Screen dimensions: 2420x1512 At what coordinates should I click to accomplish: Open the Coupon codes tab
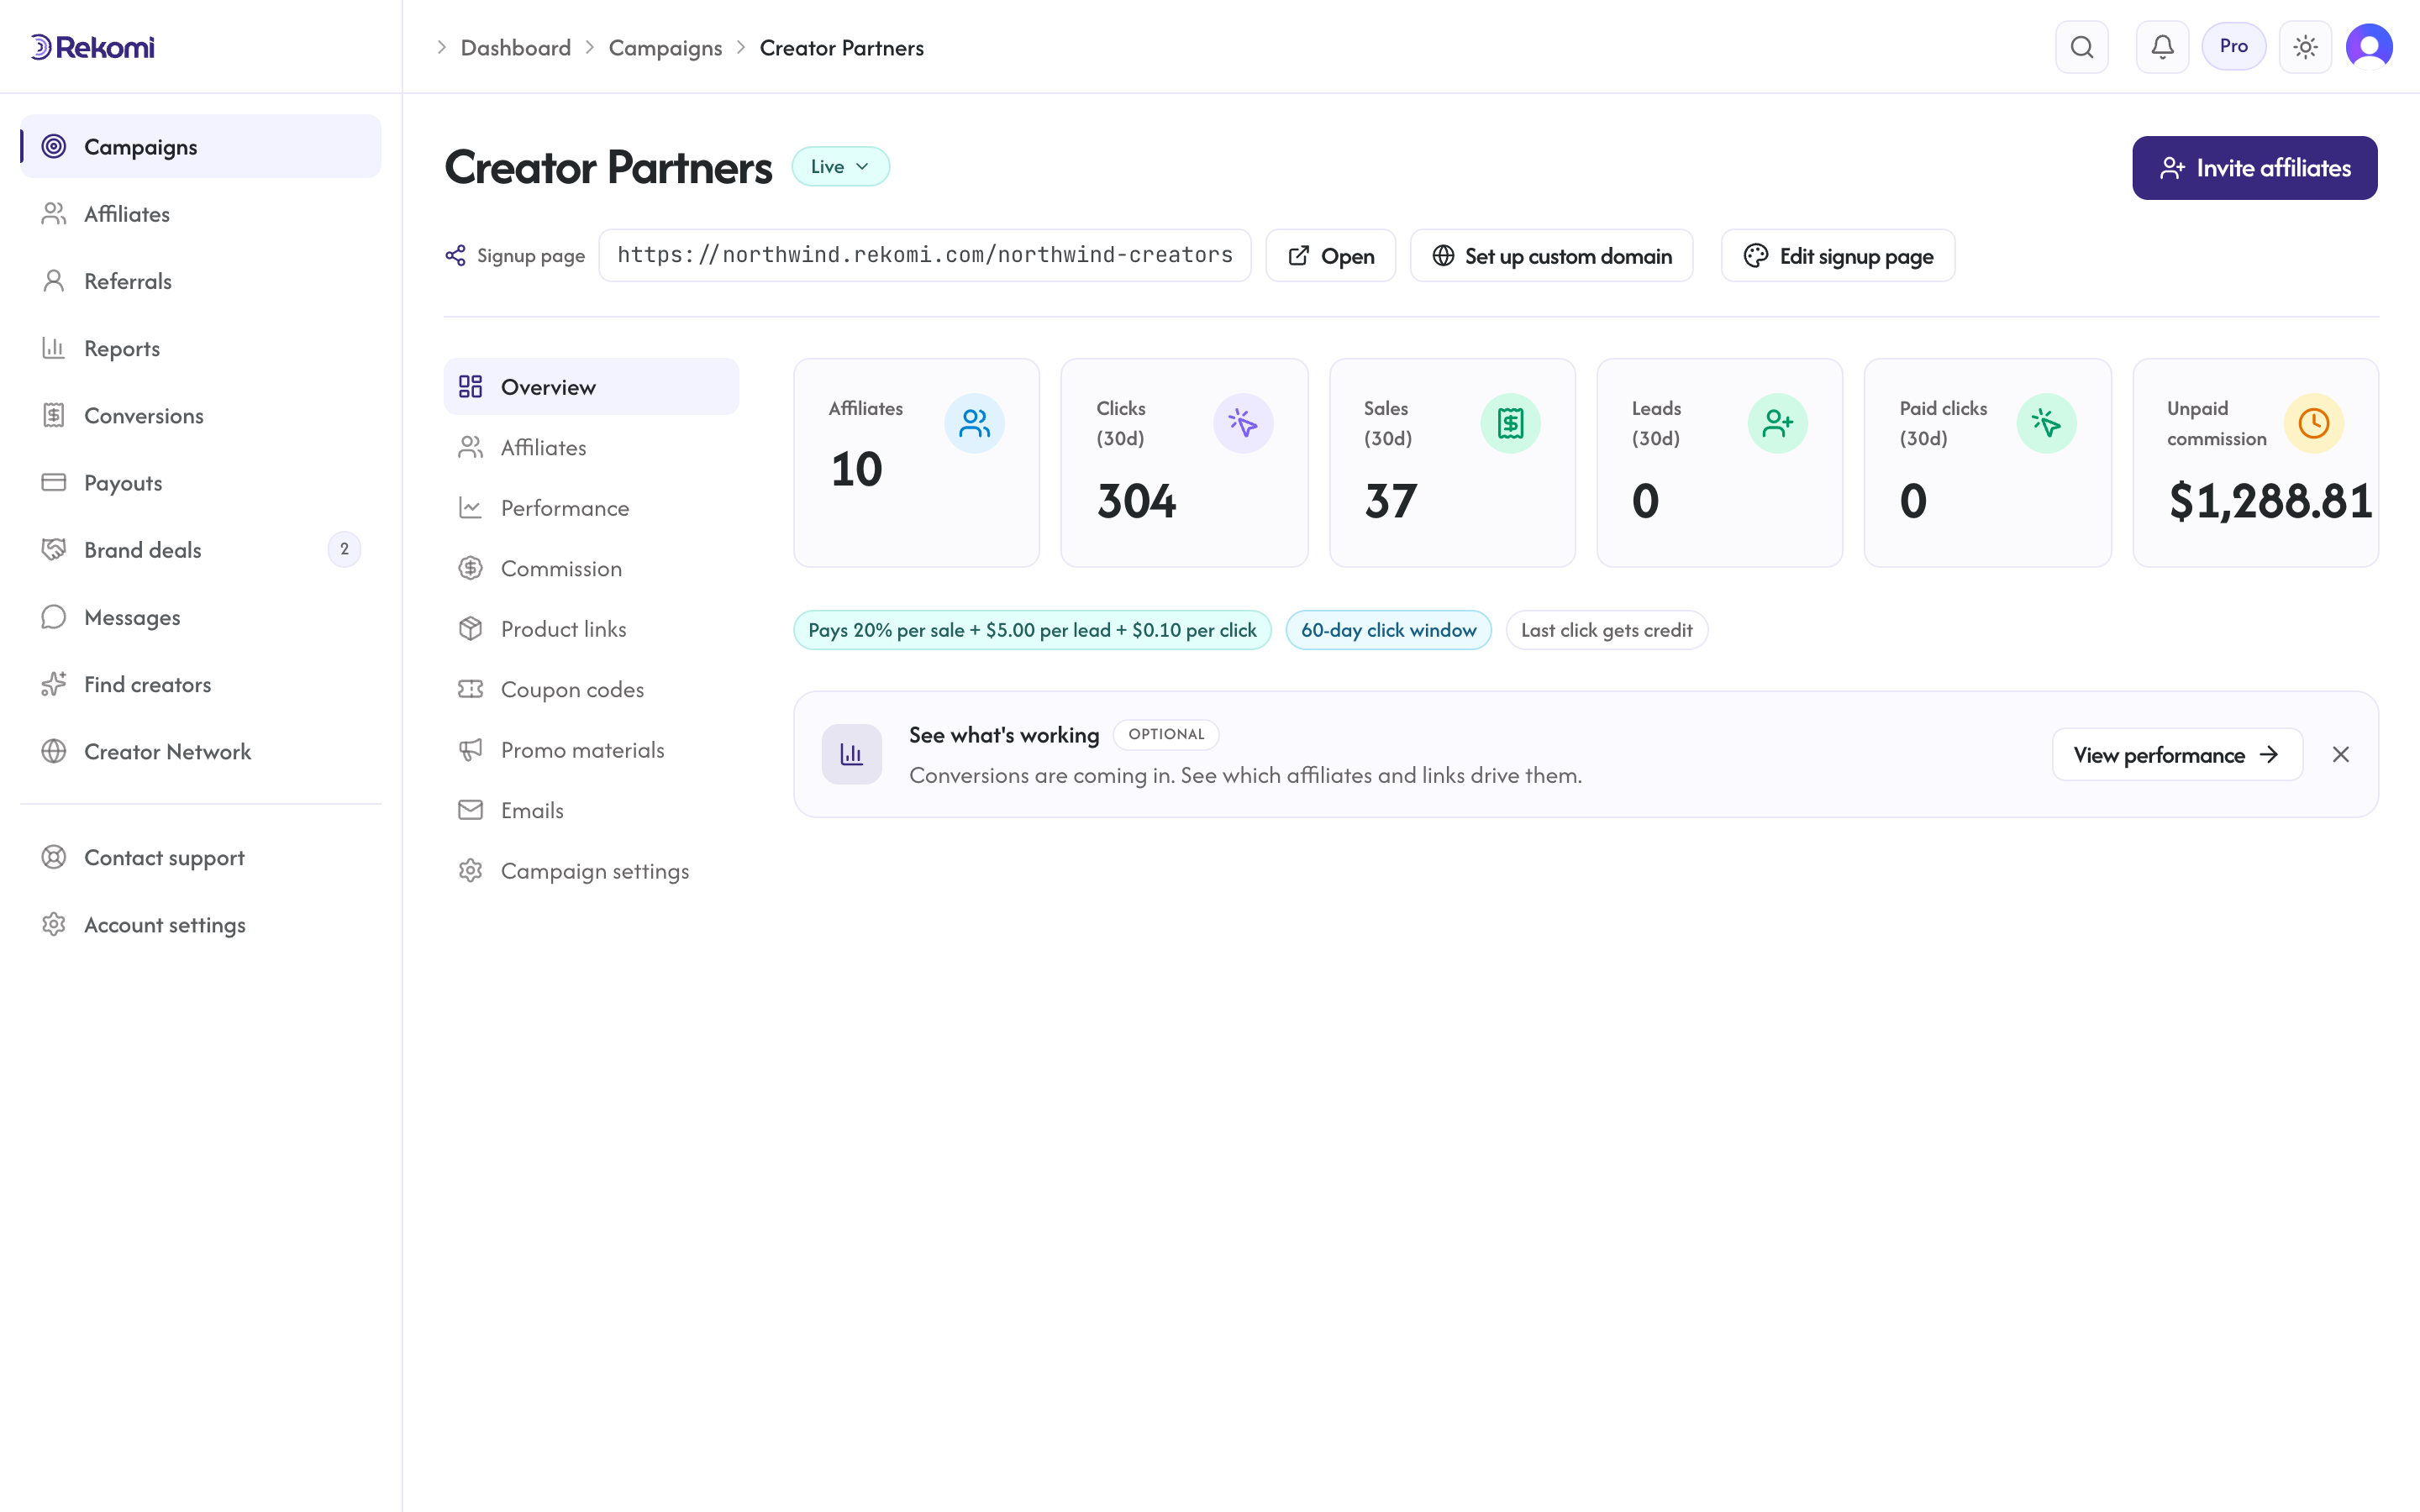591,689
